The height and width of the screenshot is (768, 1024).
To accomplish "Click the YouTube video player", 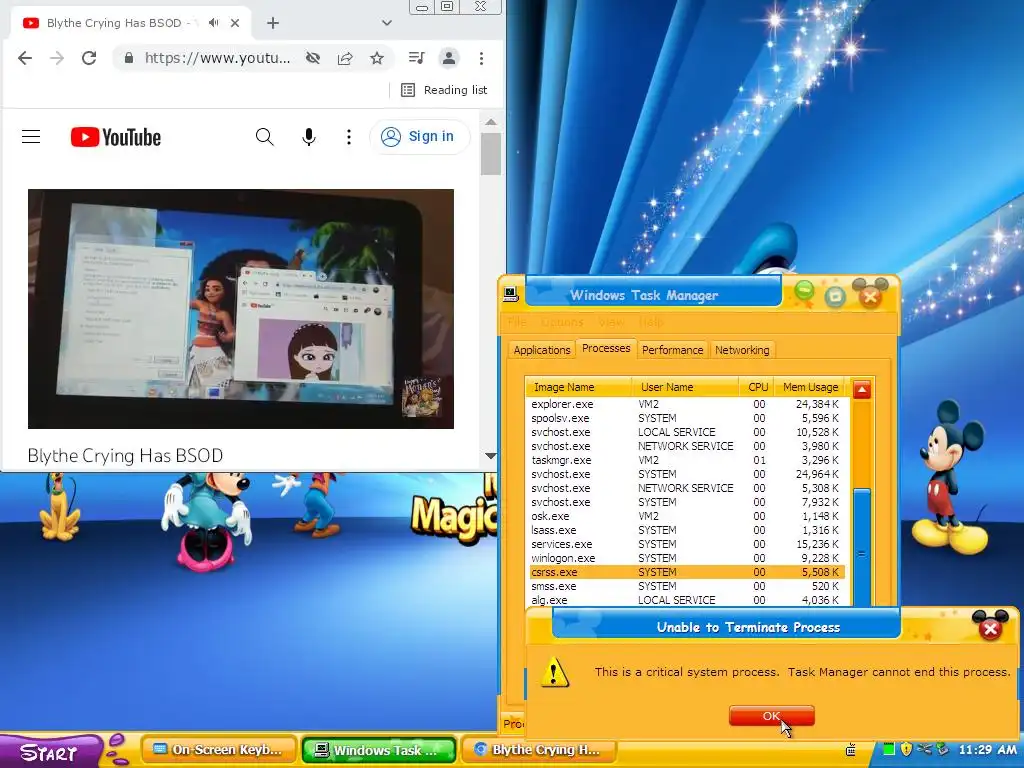I will [x=241, y=309].
